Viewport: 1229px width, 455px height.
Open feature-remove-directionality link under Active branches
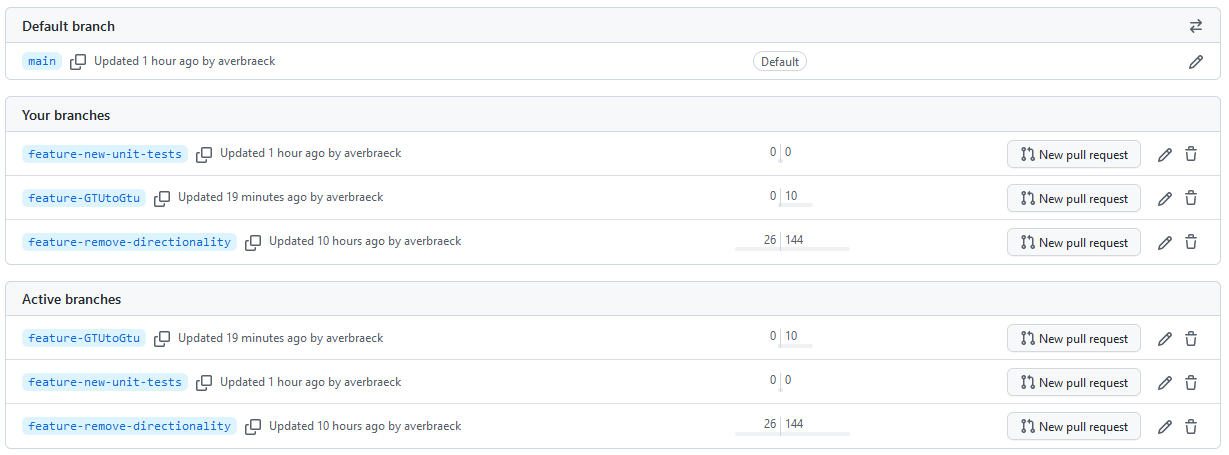pyautogui.click(x=129, y=426)
